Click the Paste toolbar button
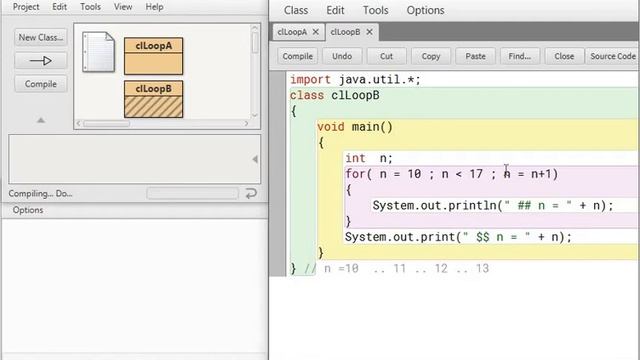 coord(476,56)
